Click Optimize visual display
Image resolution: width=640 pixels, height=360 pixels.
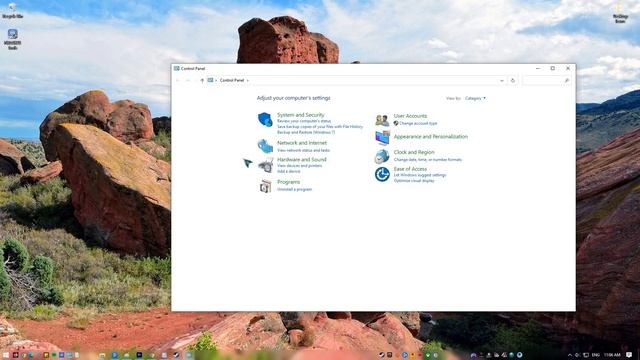(x=414, y=180)
